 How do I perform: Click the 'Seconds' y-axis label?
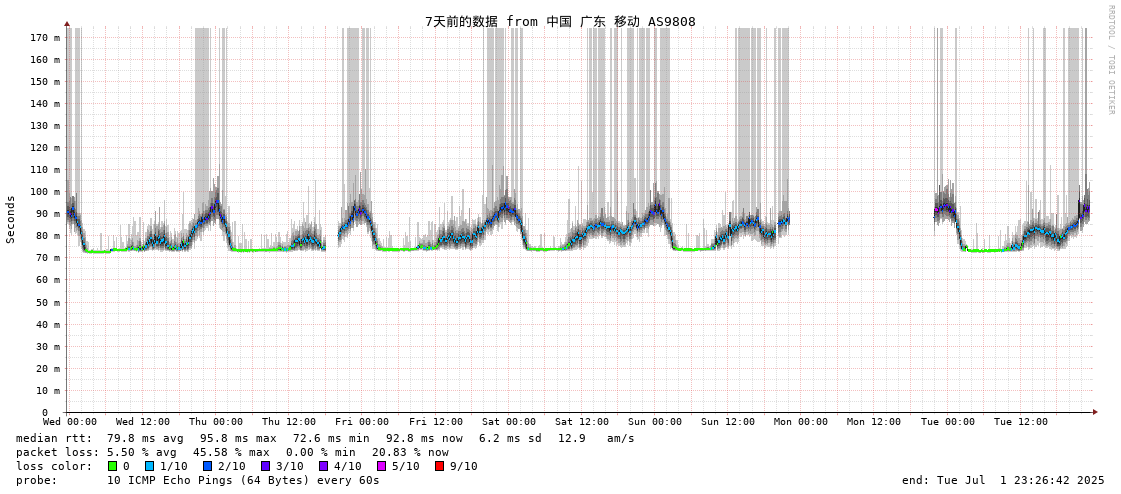(11, 219)
